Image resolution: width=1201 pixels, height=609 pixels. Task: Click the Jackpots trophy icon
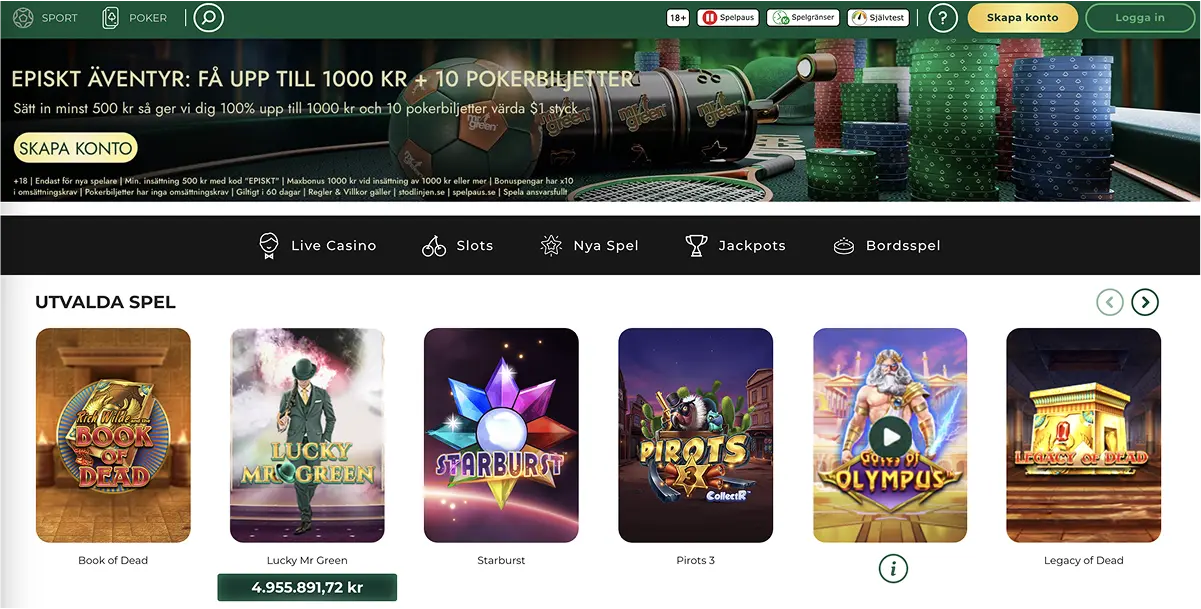(x=697, y=244)
